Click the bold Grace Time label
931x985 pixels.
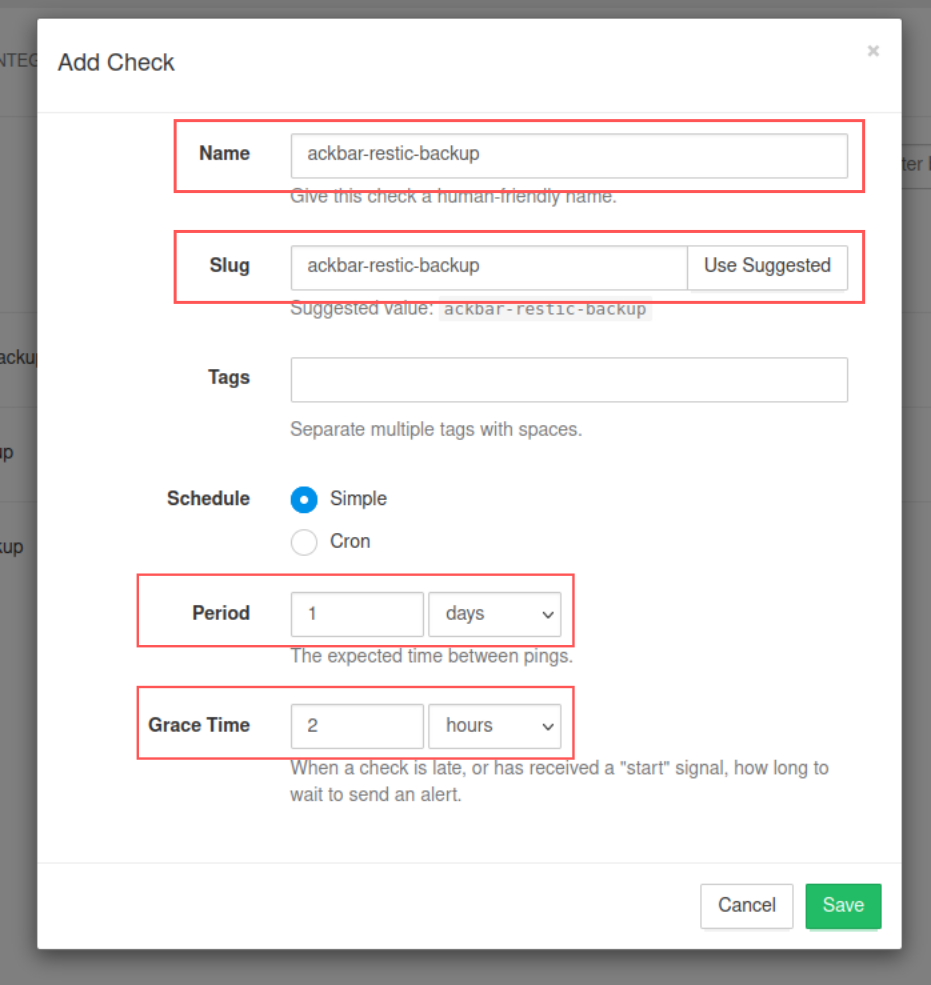tap(199, 725)
